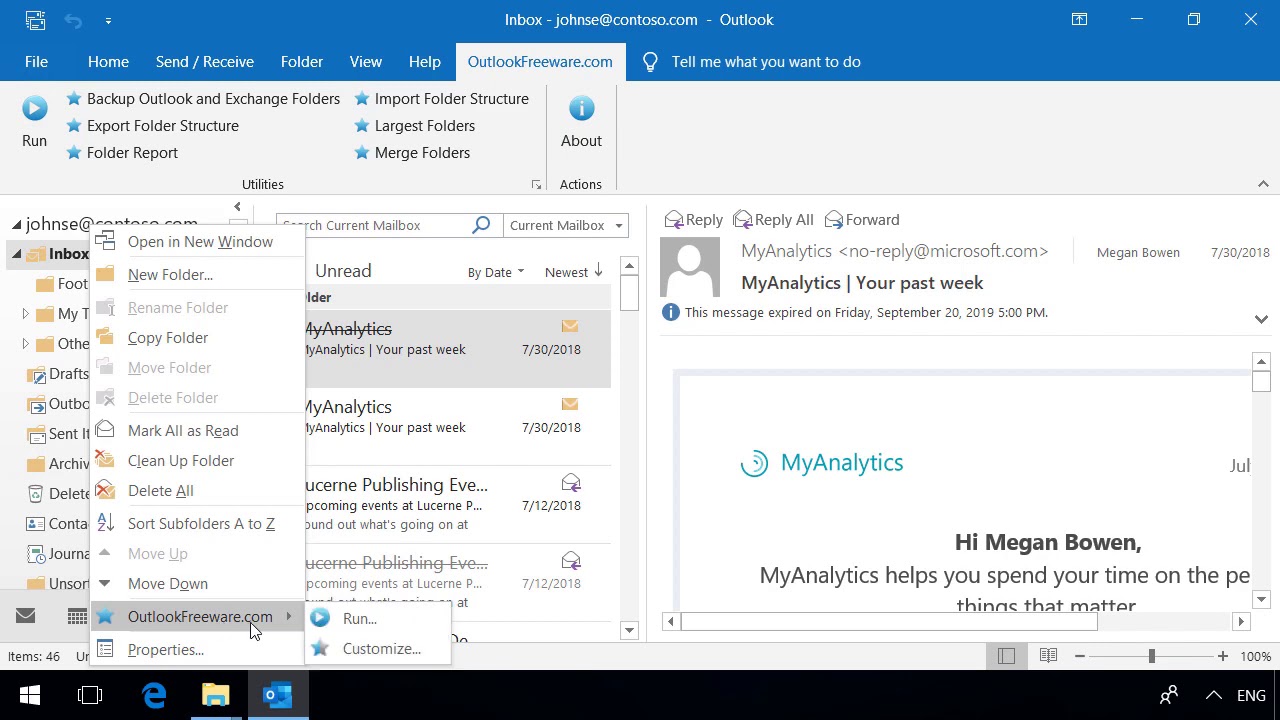Choose Open in New Window

pyautogui.click(x=200, y=242)
